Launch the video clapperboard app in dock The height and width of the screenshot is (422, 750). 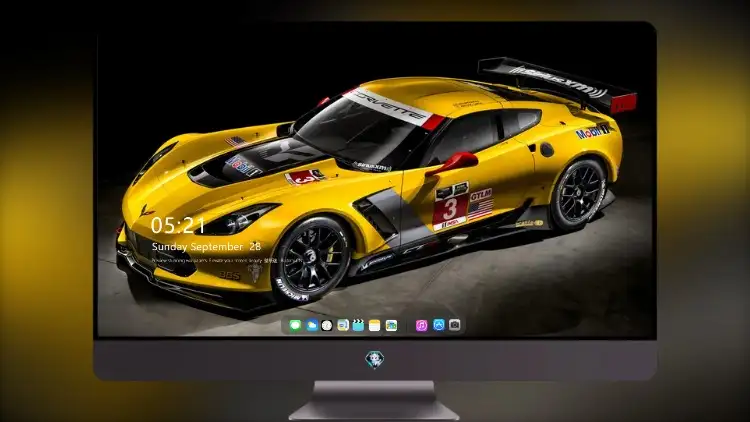click(x=358, y=325)
